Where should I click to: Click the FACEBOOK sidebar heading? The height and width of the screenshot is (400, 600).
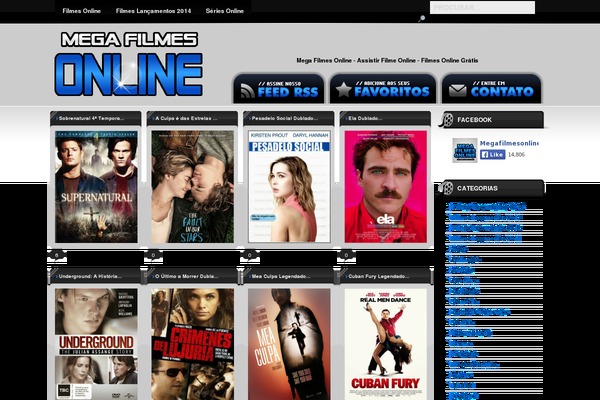(474, 120)
